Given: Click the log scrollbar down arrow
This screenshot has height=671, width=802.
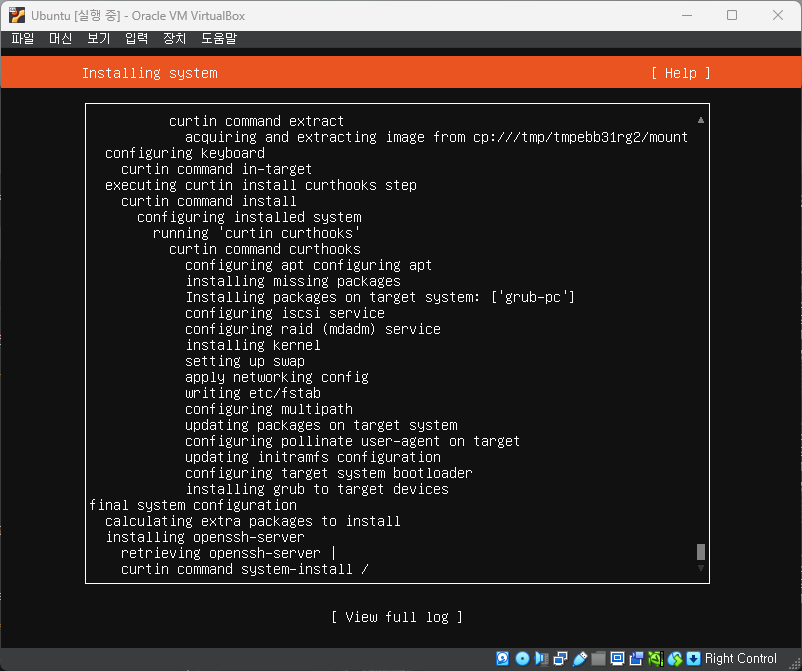Looking at the screenshot, I should [x=701, y=568].
